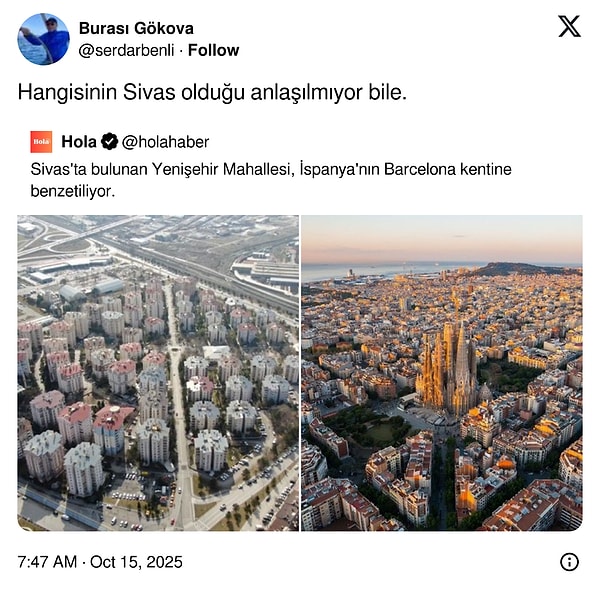Click the X logo in the corner
The height and width of the screenshot is (592, 600).
[x=569, y=26]
